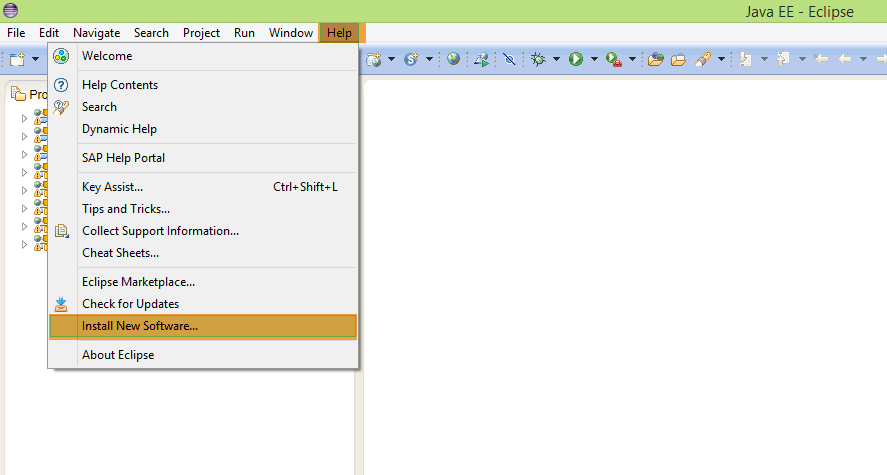Click the Debug bug icon
The width and height of the screenshot is (887, 475).
click(x=538, y=59)
